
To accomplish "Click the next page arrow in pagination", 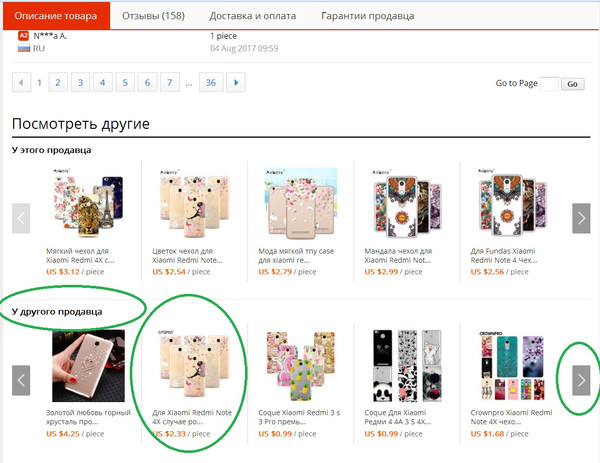I will pyautogui.click(x=236, y=82).
